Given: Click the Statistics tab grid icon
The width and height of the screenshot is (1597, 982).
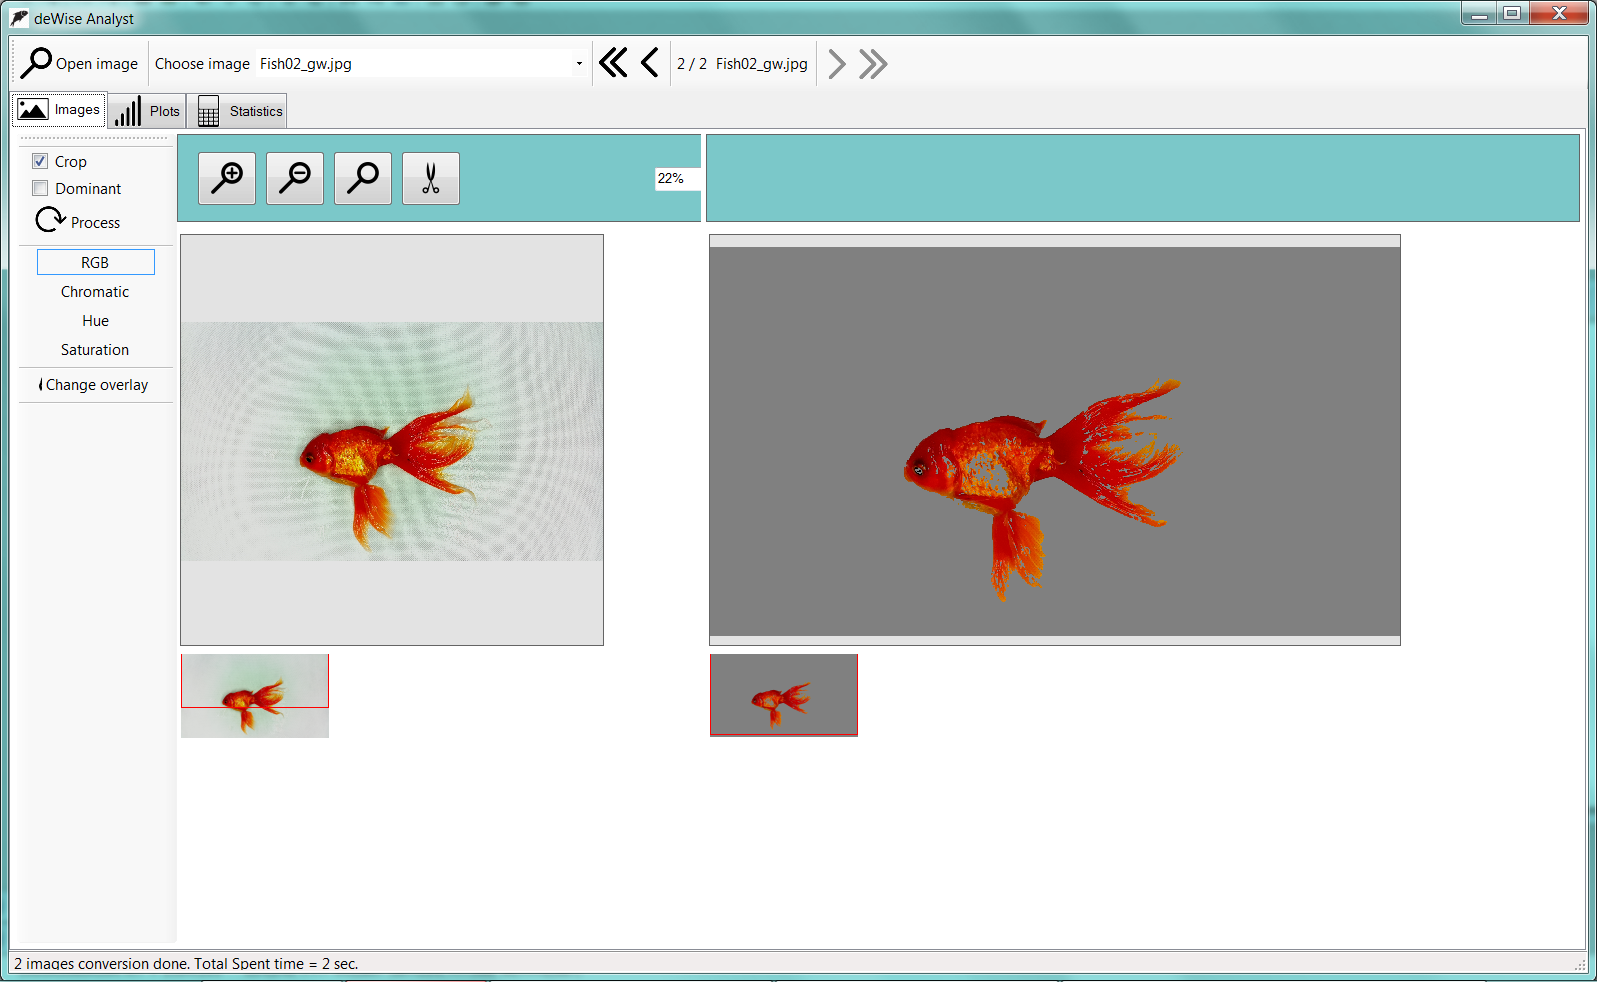Looking at the screenshot, I should point(208,112).
